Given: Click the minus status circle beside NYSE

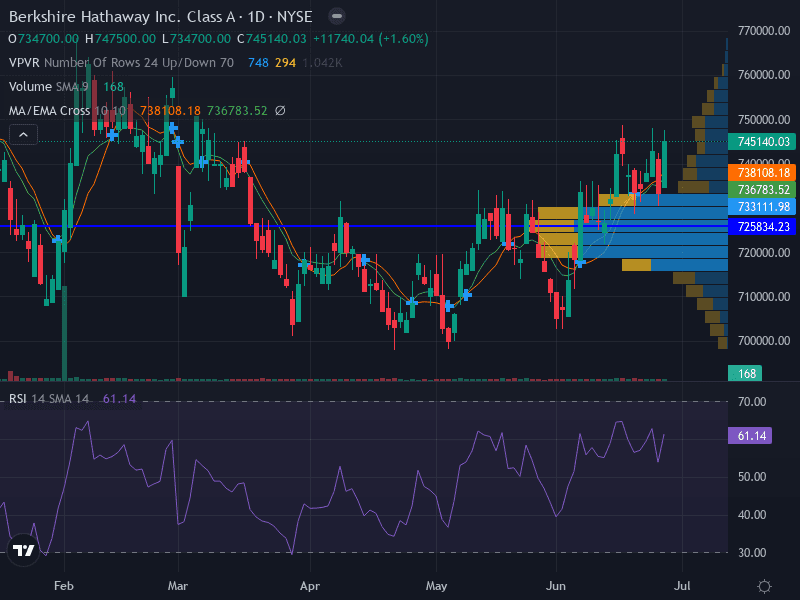Looking at the screenshot, I should coord(337,16).
